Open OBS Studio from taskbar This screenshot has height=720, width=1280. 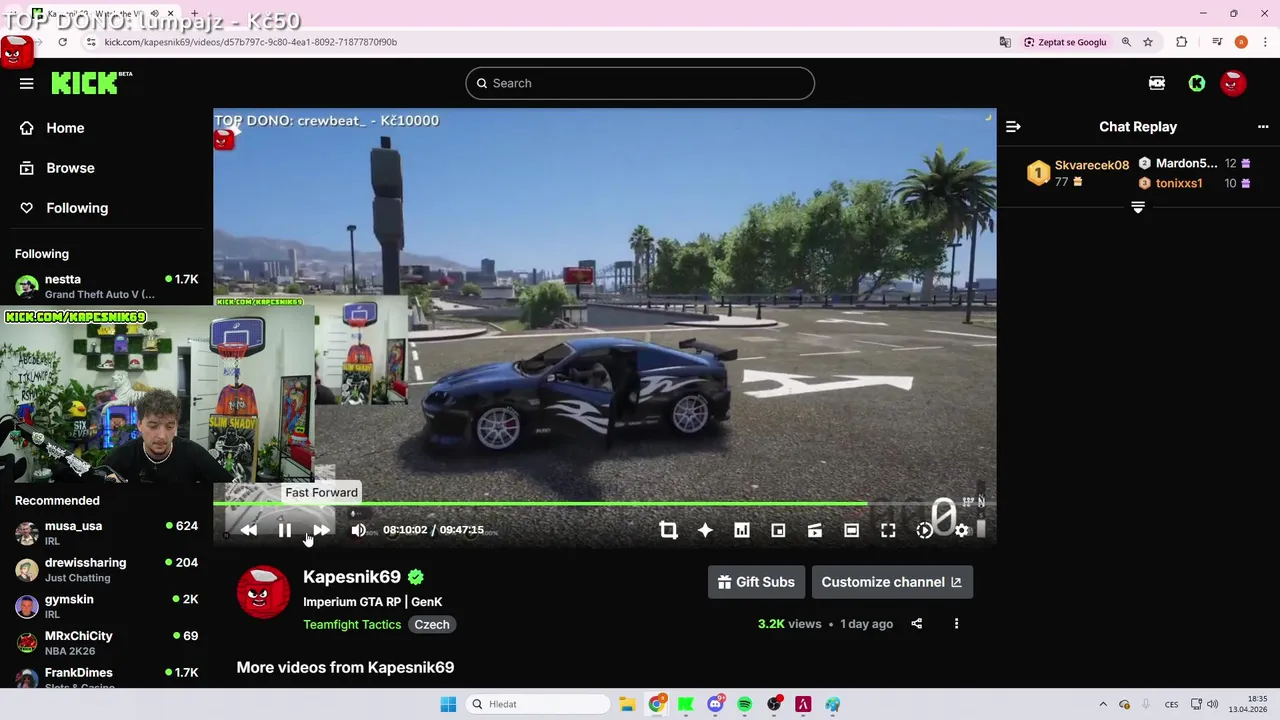pyautogui.click(x=774, y=704)
